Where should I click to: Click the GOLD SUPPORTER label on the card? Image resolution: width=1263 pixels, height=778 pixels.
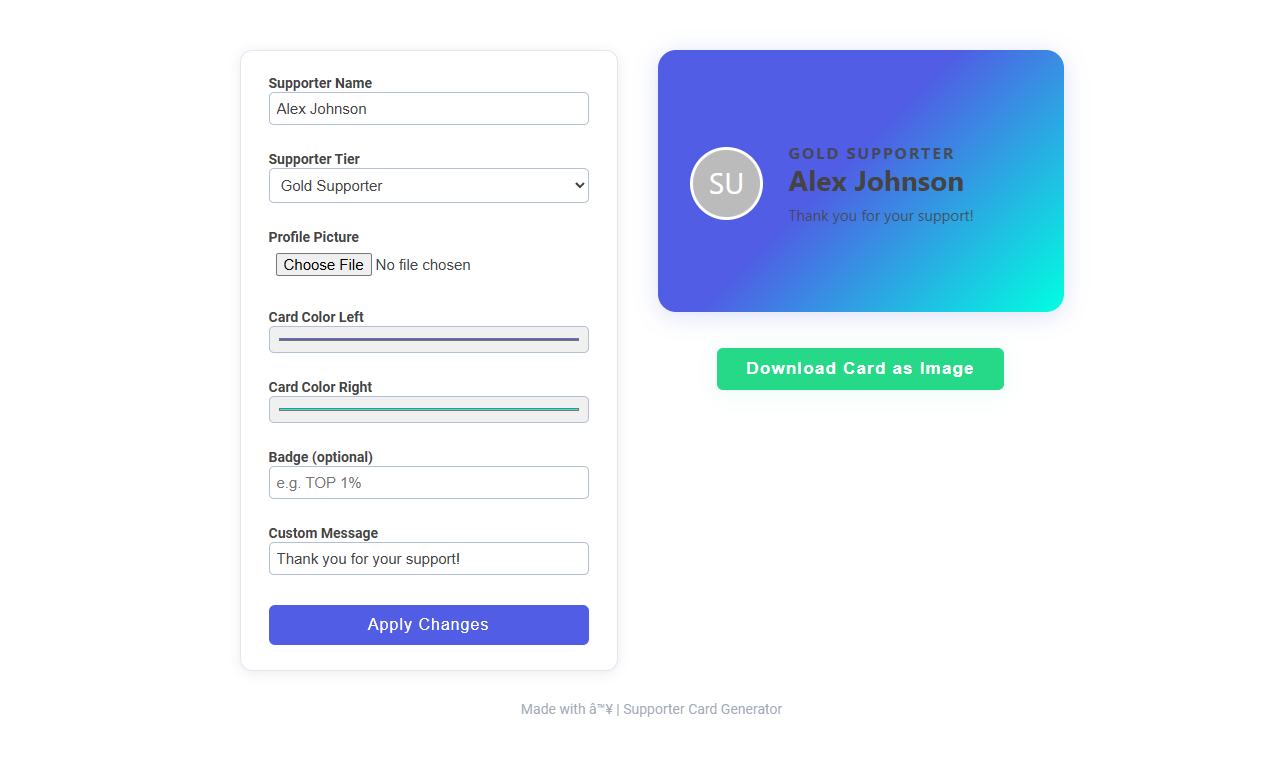click(871, 153)
